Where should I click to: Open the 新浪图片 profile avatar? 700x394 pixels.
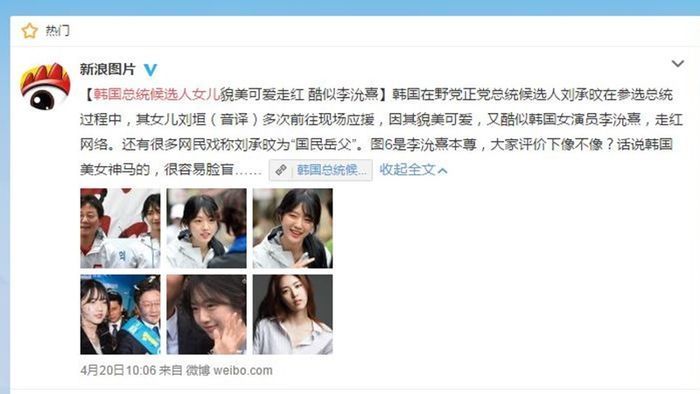coord(45,87)
